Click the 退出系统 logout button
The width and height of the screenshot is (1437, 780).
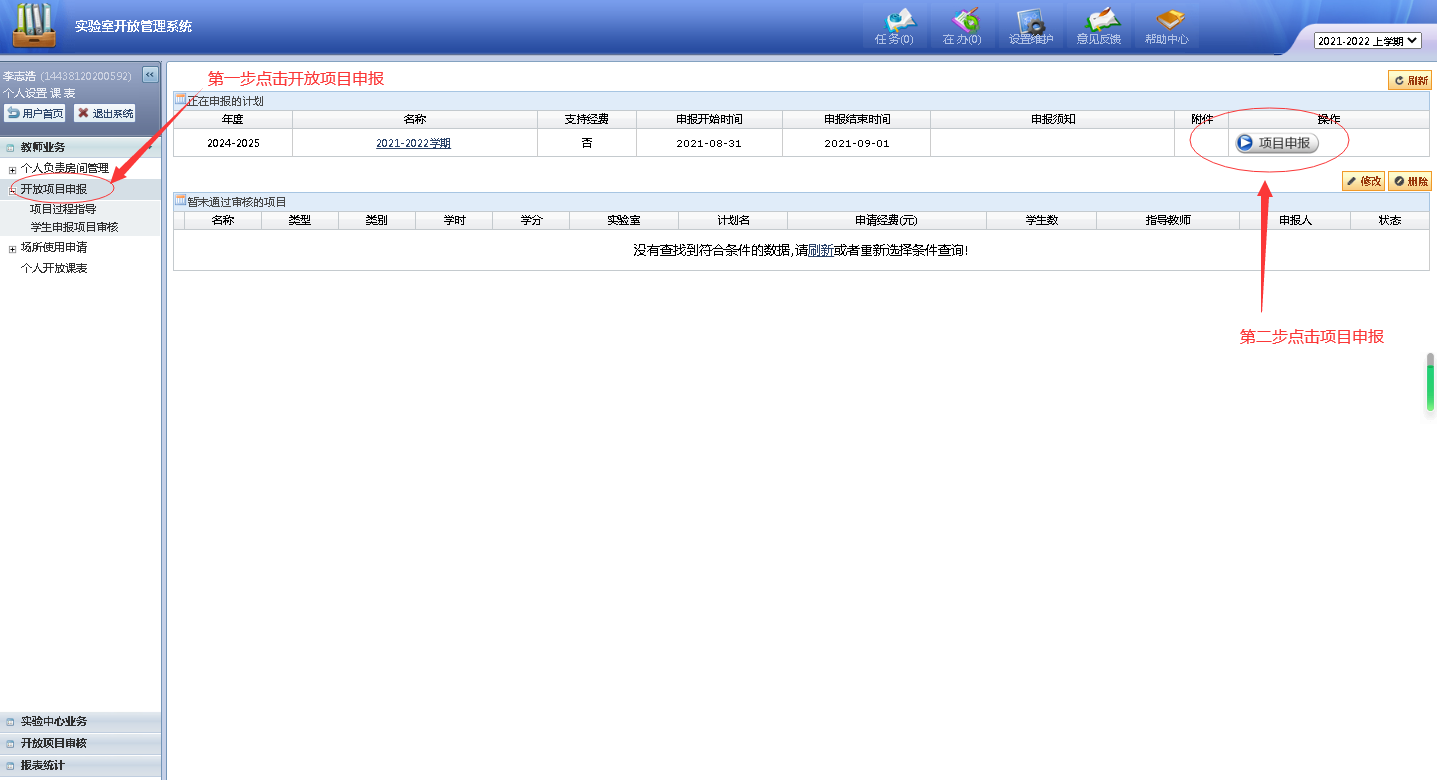click(x=105, y=113)
